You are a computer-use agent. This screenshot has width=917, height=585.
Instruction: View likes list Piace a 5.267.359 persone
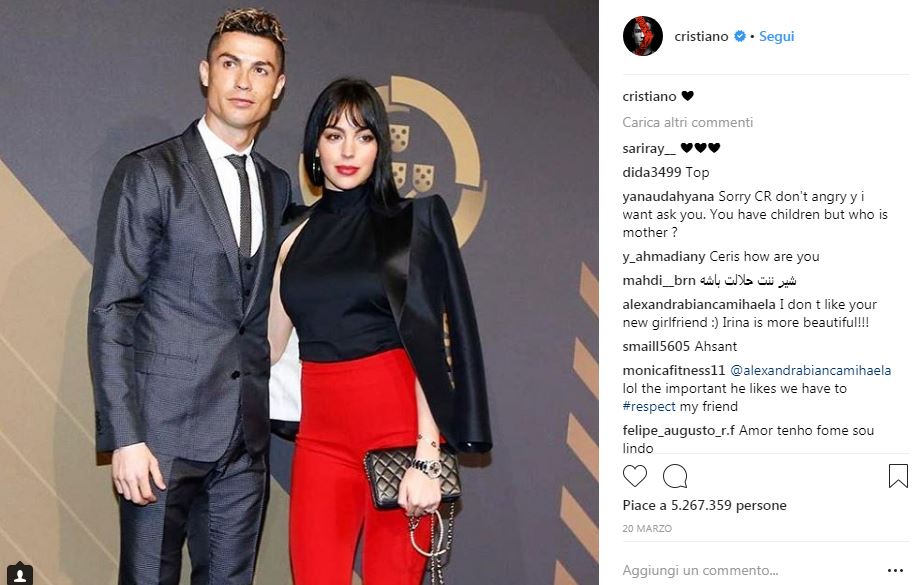[704, 505]
